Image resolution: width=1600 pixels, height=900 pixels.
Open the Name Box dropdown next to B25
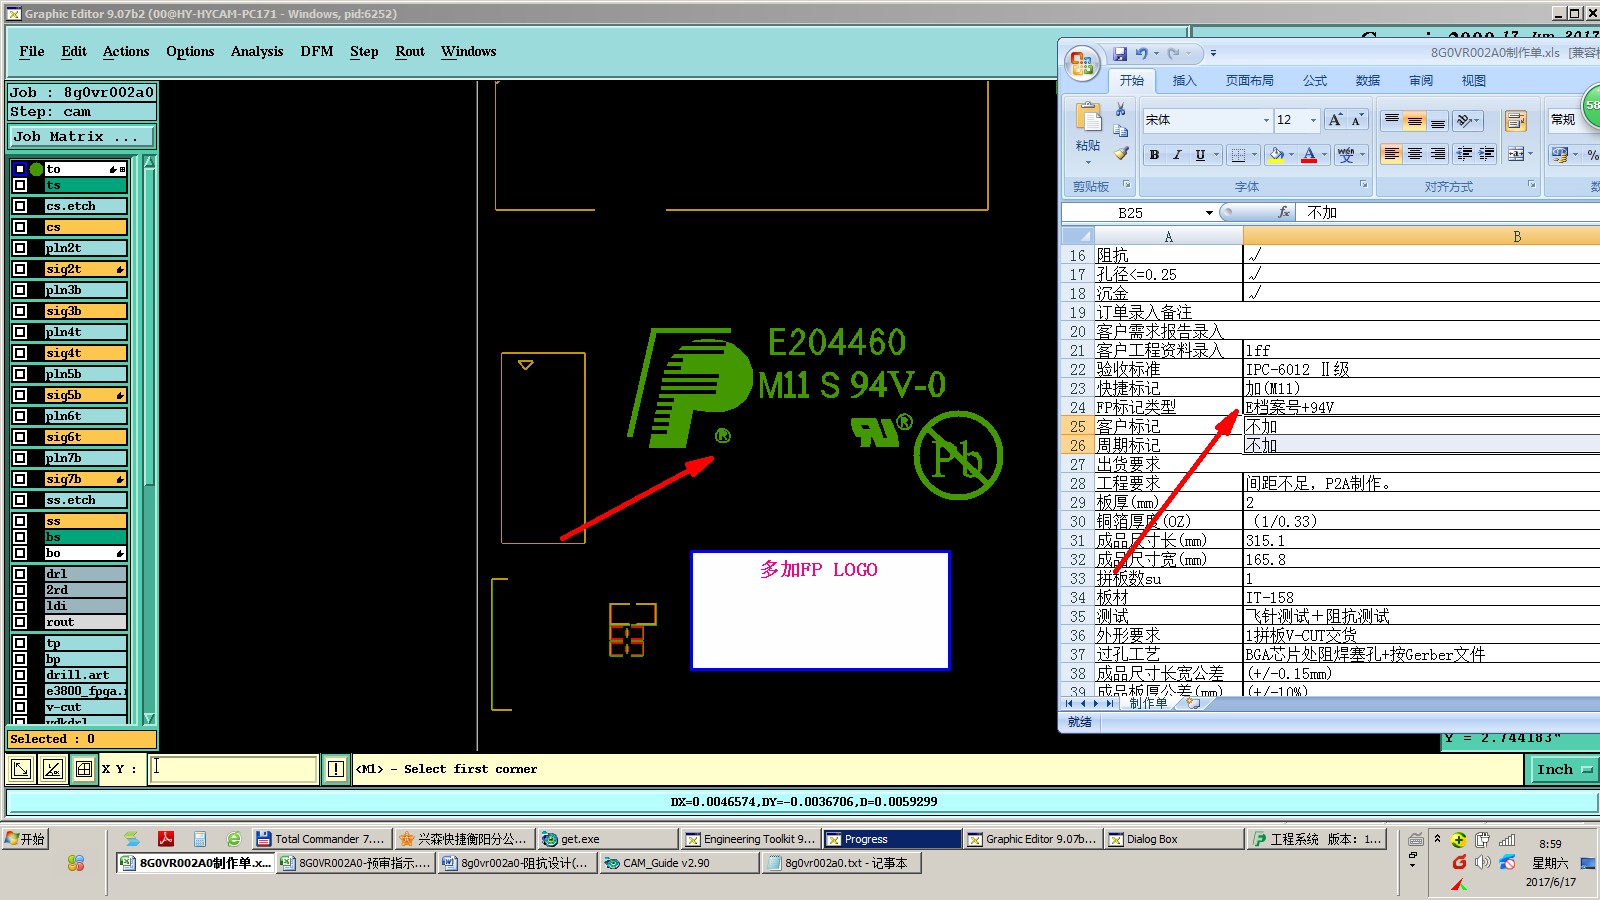(1209, 213)
